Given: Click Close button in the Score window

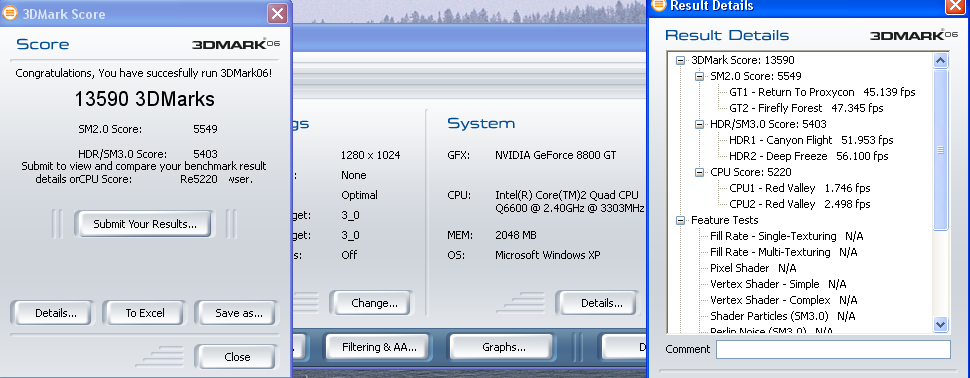Looking at the screenshot, I should pyautogui.click(x=237, y=357).
